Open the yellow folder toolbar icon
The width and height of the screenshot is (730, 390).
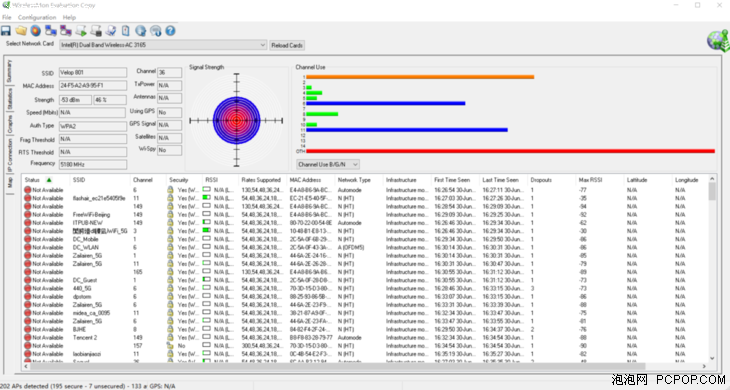click(x=20, y=31)
